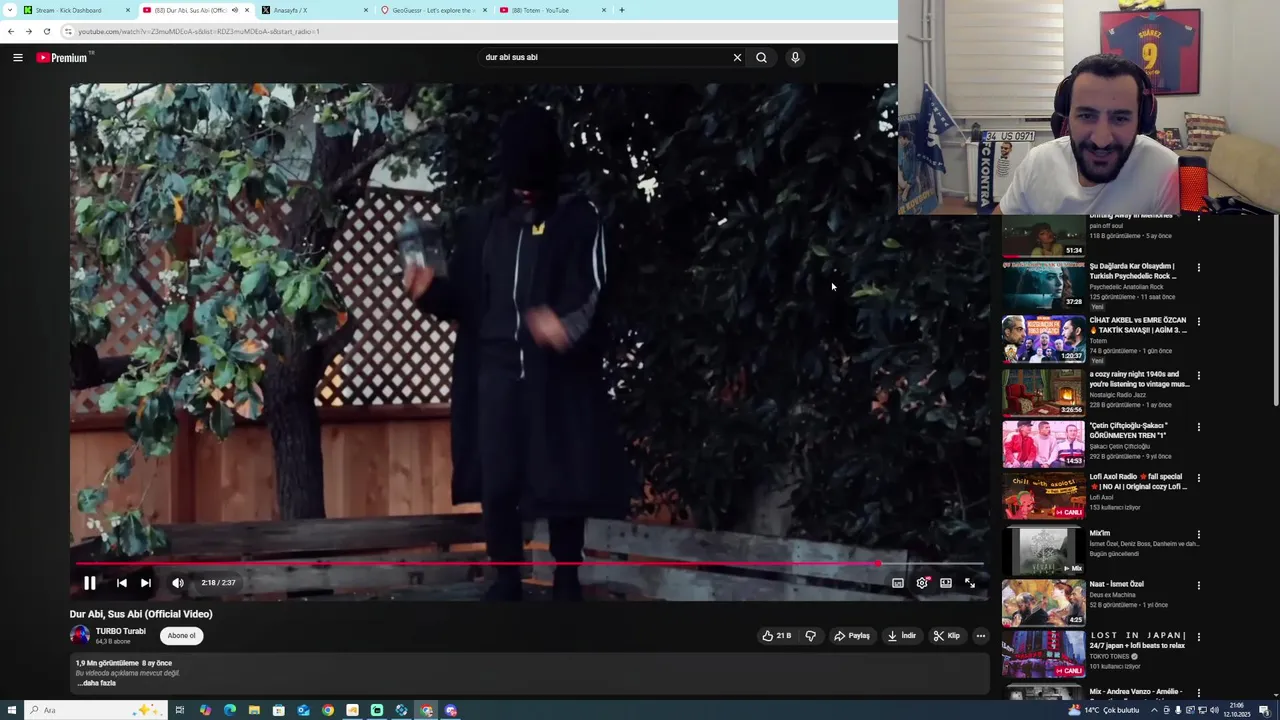Open TURBO Turabi channel name link
The height and width of the screenshot is (720, 1280).
tap(120, 631)
